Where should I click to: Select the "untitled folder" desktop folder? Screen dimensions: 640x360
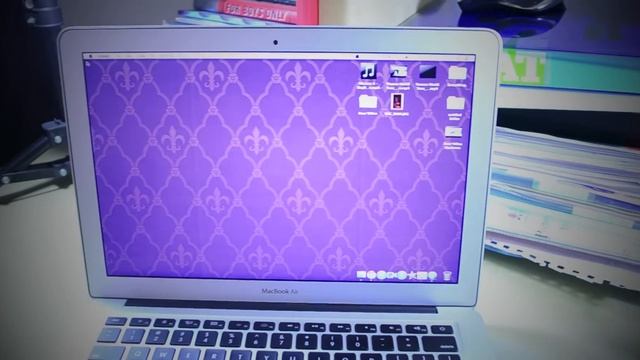(x=455, y=103)
